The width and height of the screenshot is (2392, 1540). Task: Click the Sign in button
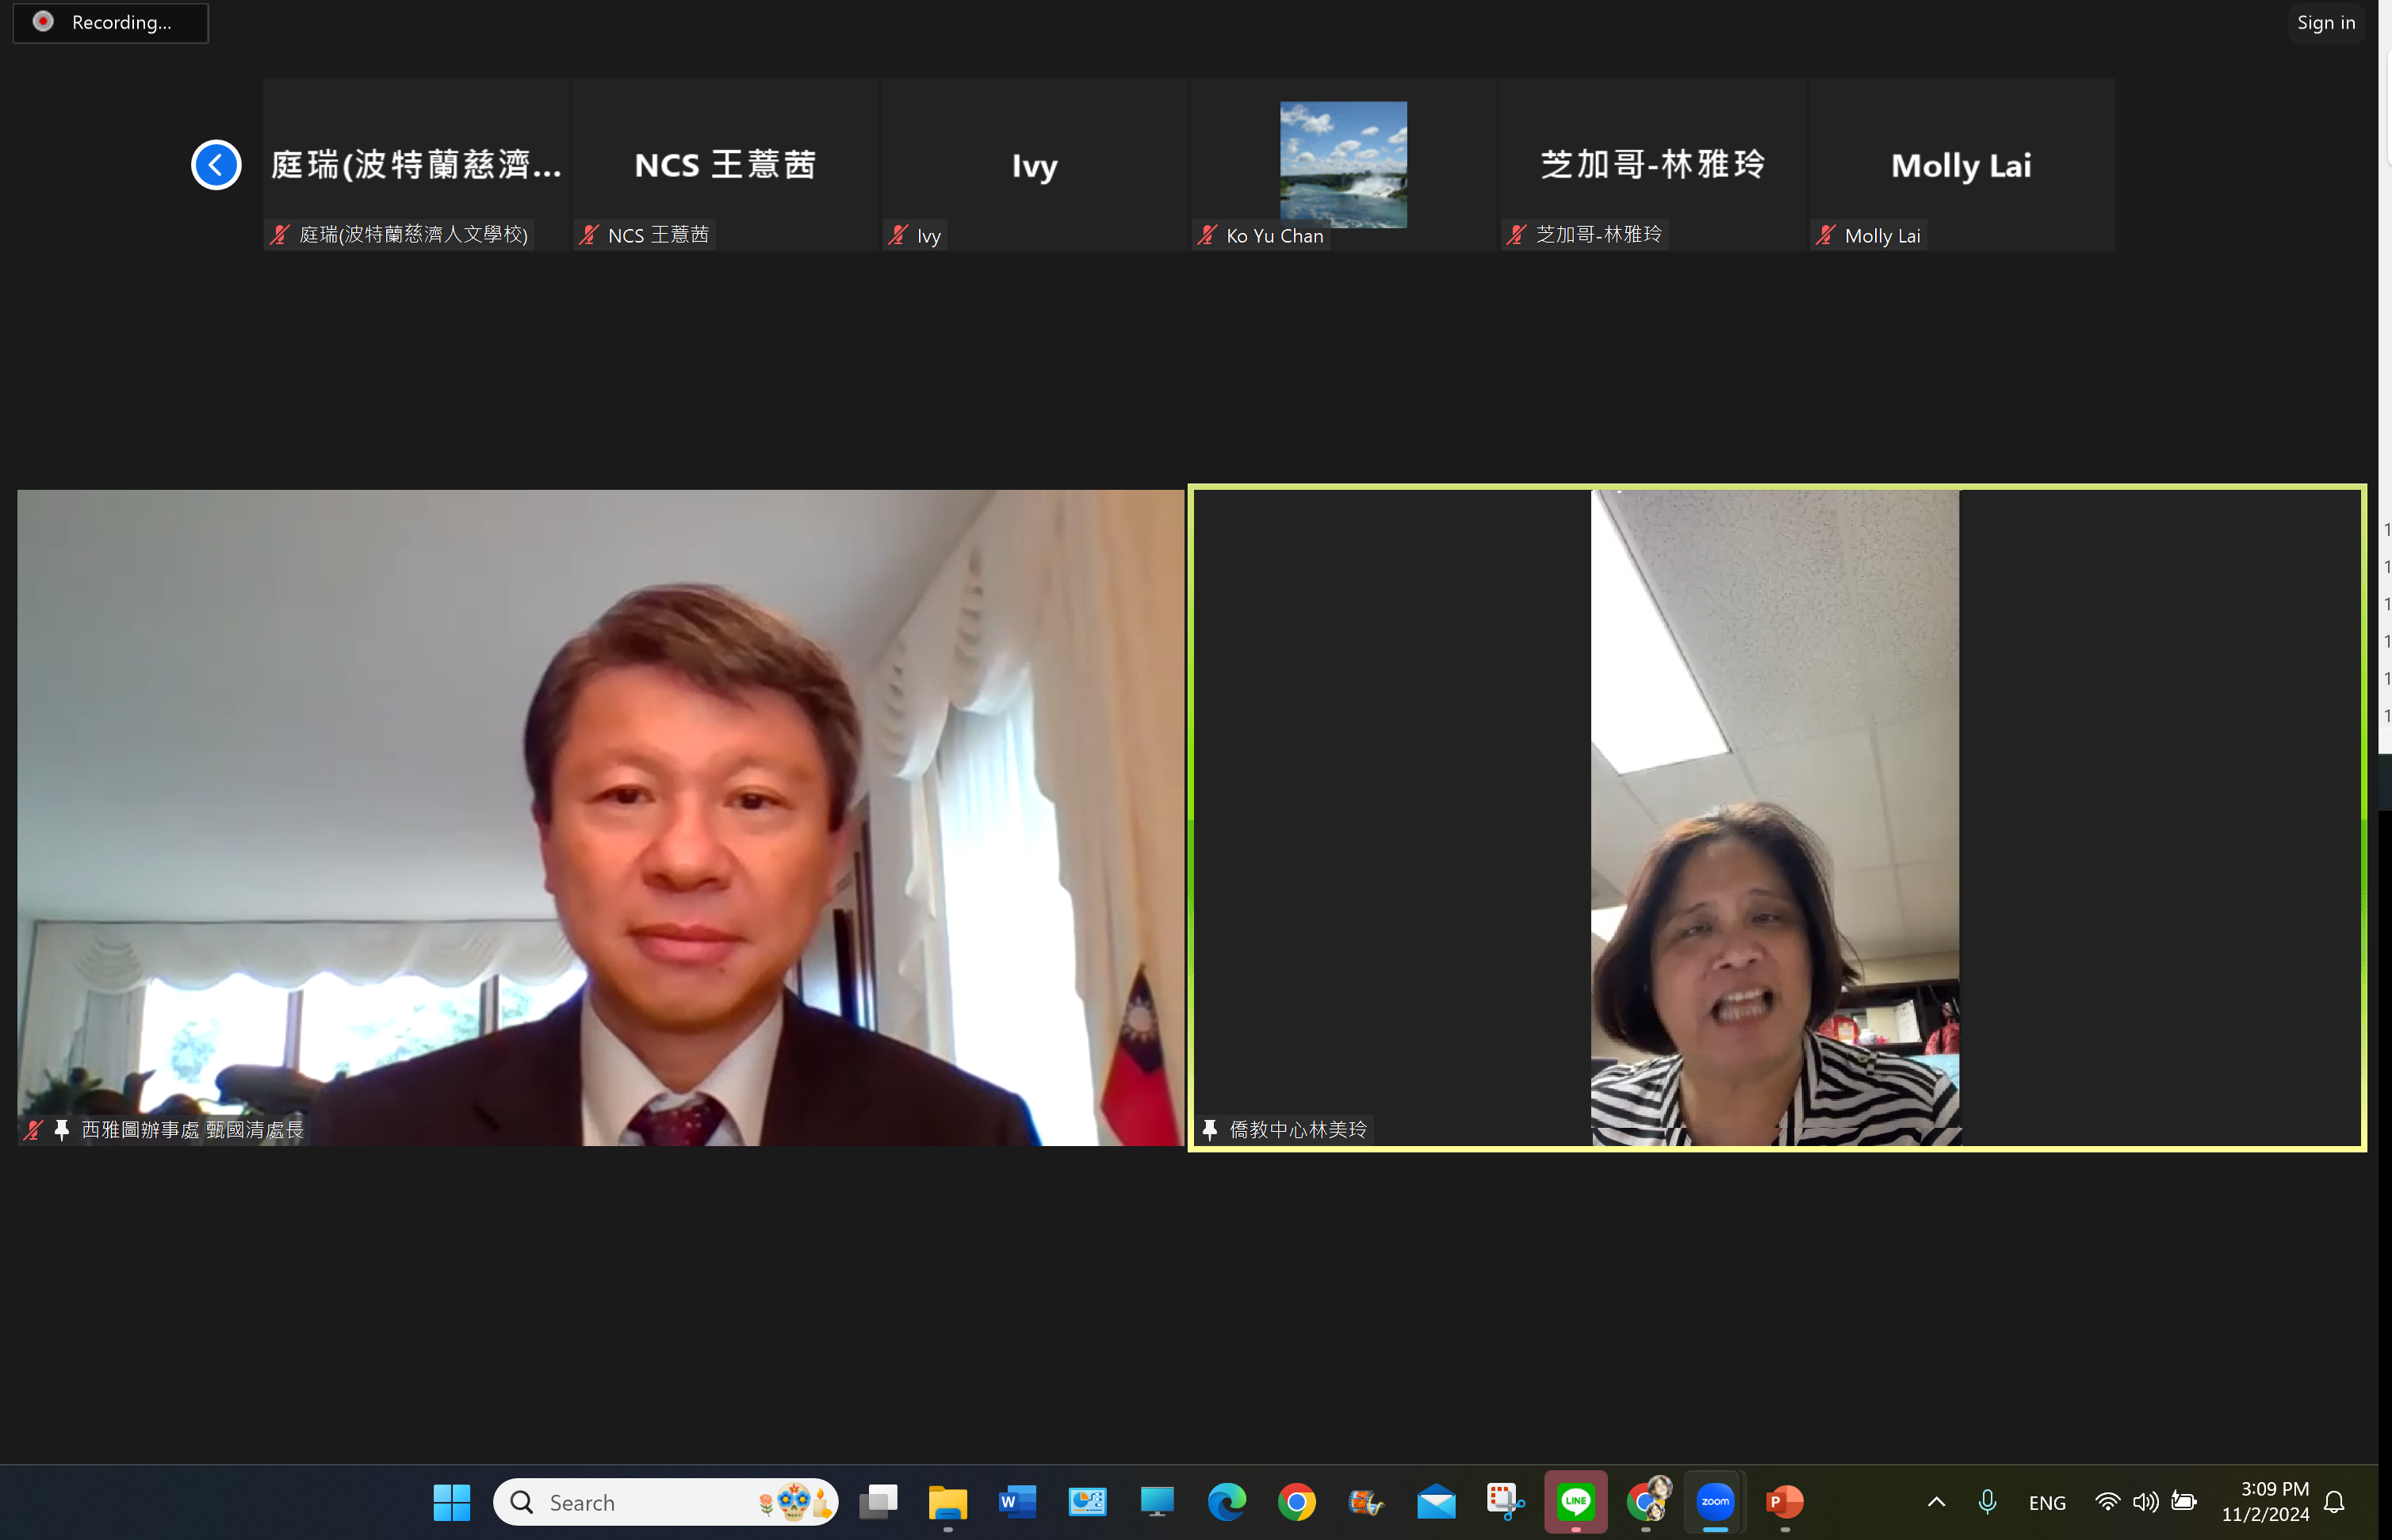click(x=2325, y=22)
